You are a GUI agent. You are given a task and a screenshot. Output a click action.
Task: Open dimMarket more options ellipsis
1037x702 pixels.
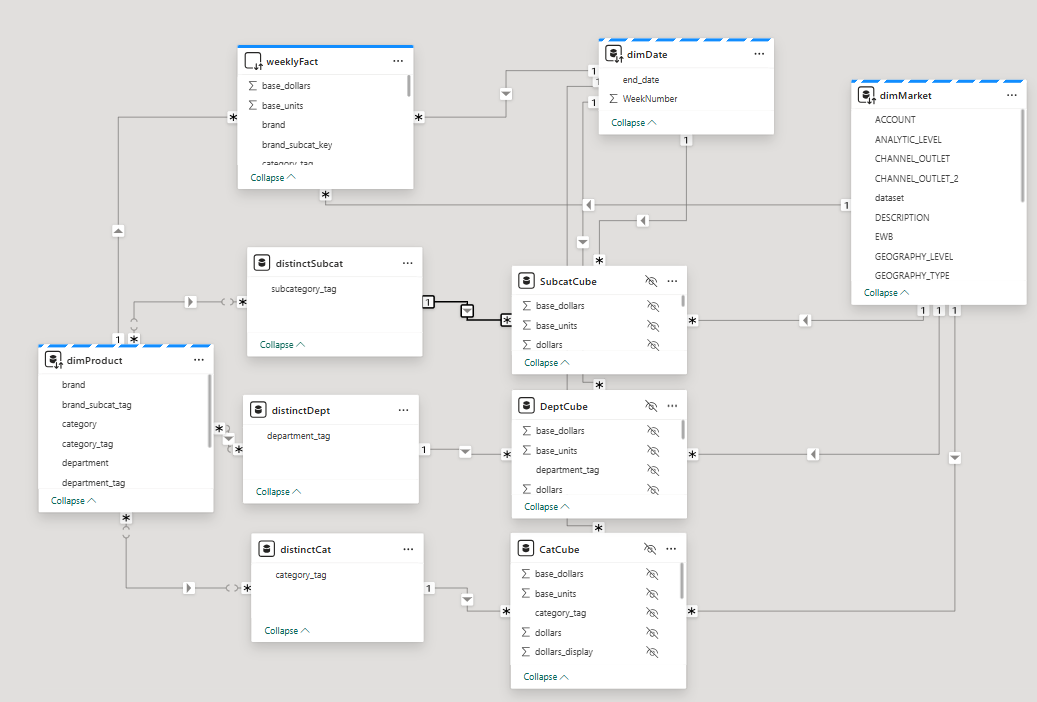(x=1012, y=95)
